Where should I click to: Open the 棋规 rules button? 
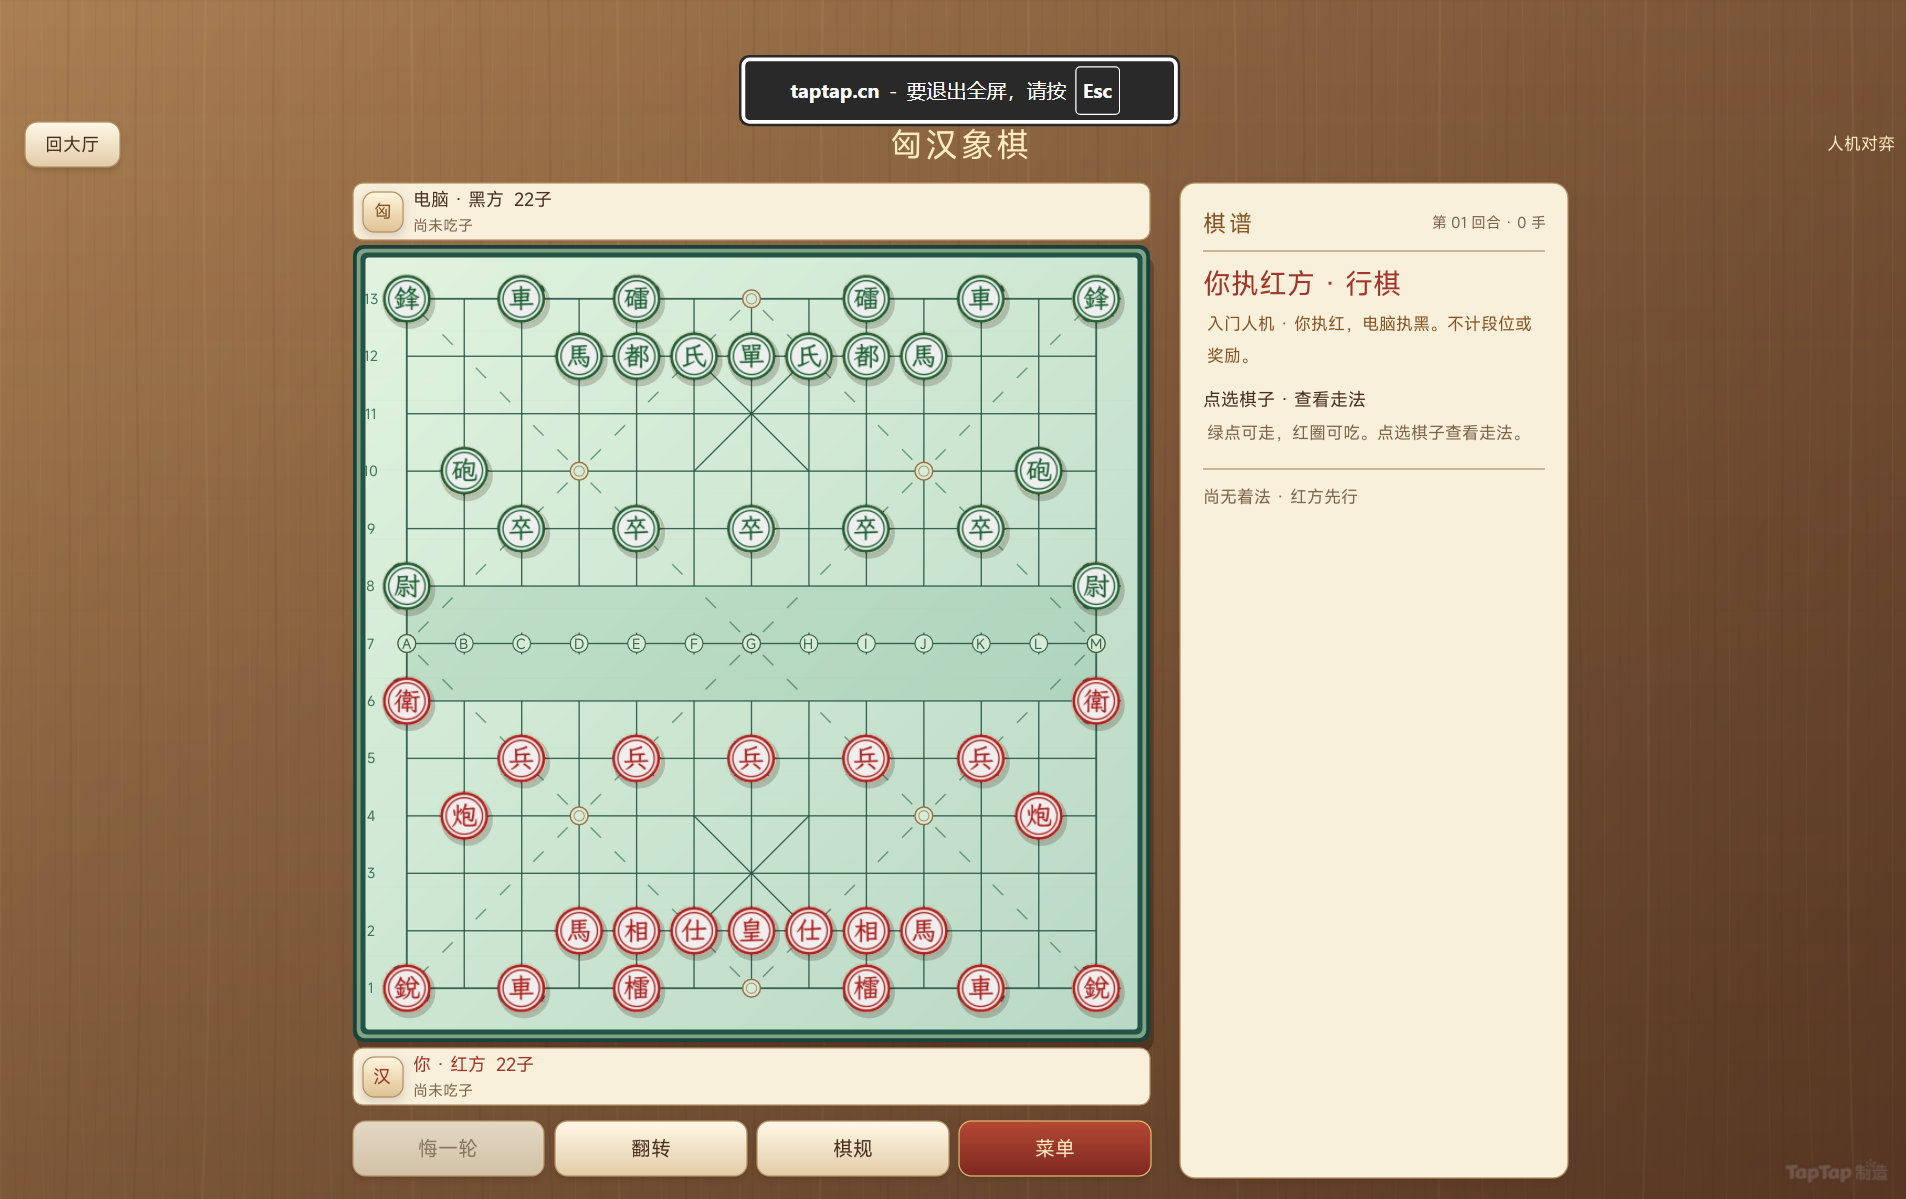point(853,1148)
